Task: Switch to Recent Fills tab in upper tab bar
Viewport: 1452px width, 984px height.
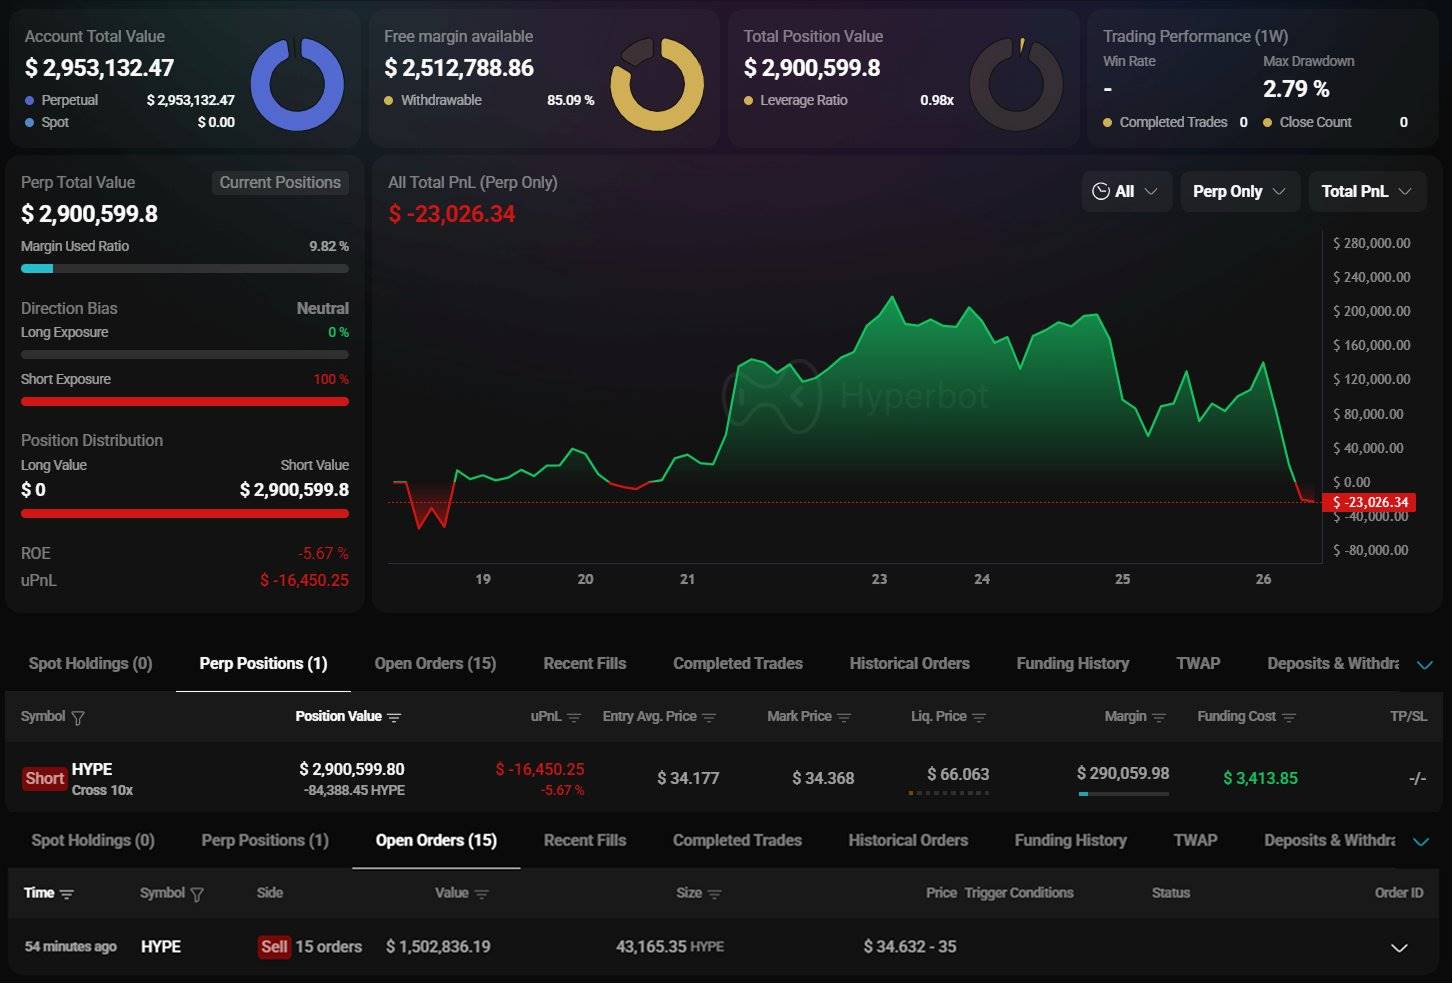Action: pos(584,664)
